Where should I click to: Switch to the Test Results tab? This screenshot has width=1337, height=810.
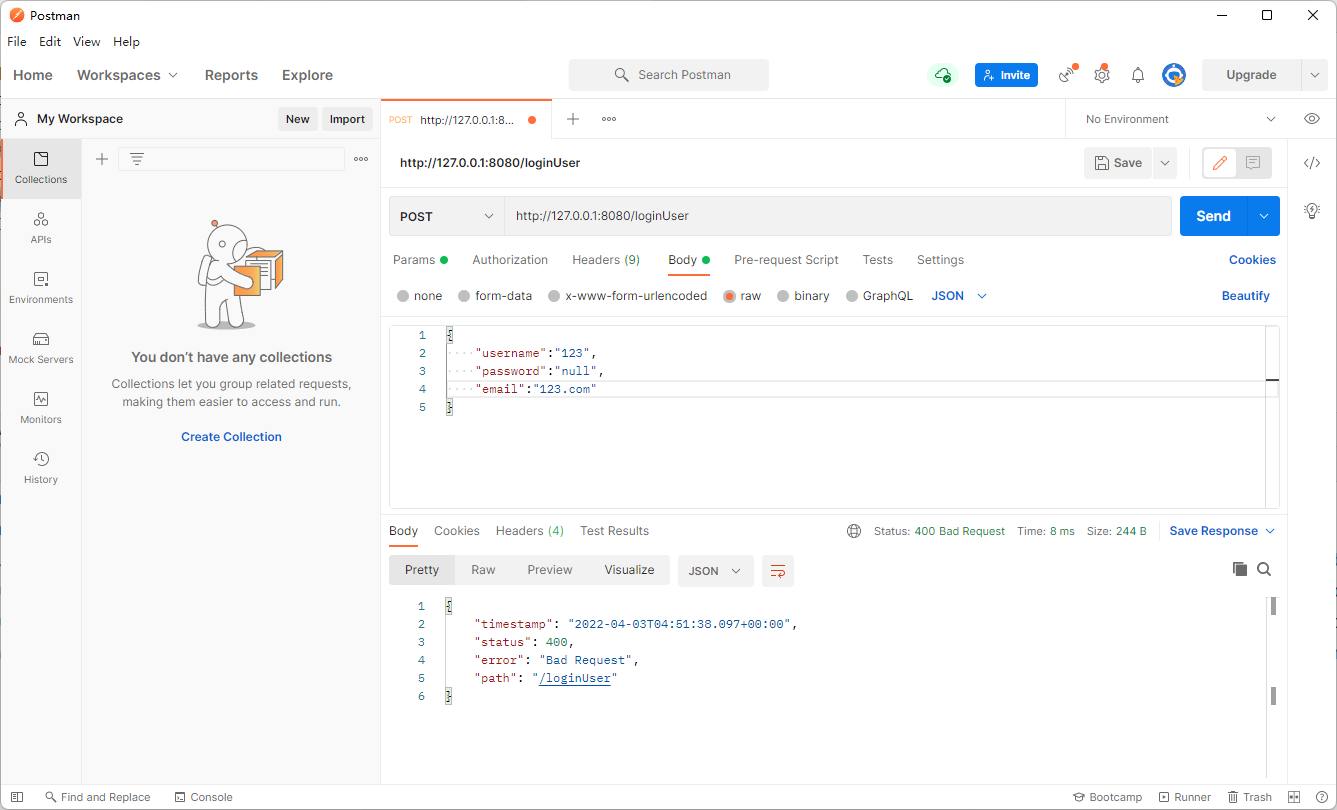pos(614,531)
